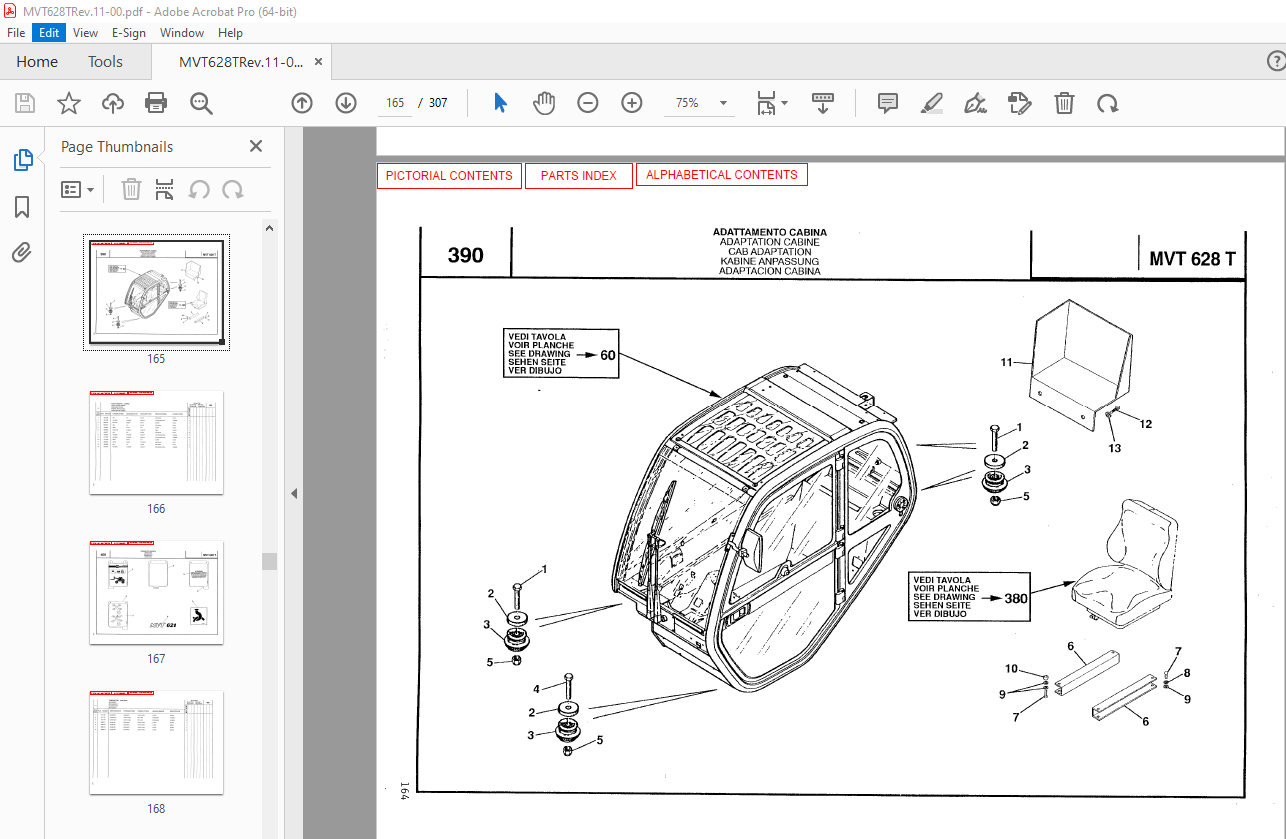Open the Page Thumbnails sidebar icon
Screen dimensions: 1286x839
tap(22, 160)
